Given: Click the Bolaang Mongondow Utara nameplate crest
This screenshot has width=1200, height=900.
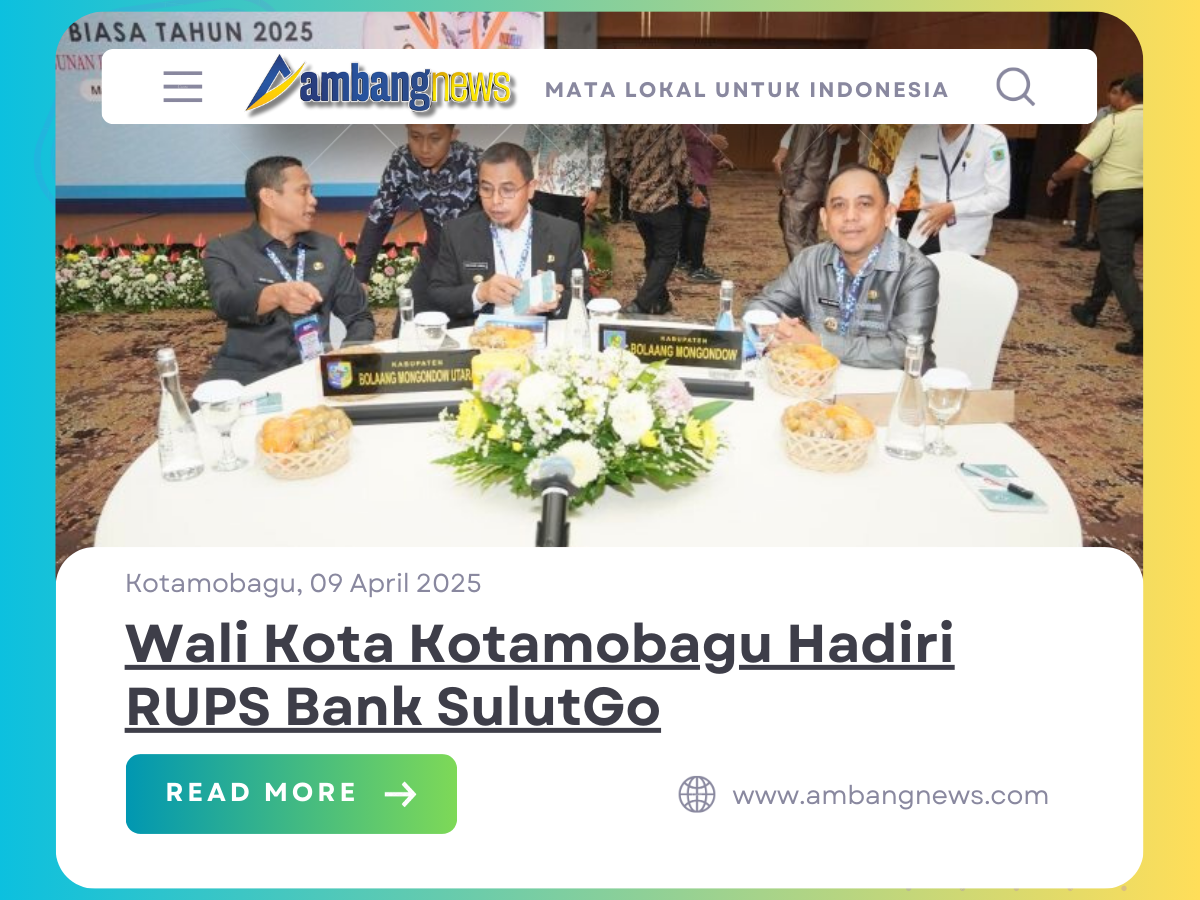Looking at the screenshot, I should click(339, 375).
